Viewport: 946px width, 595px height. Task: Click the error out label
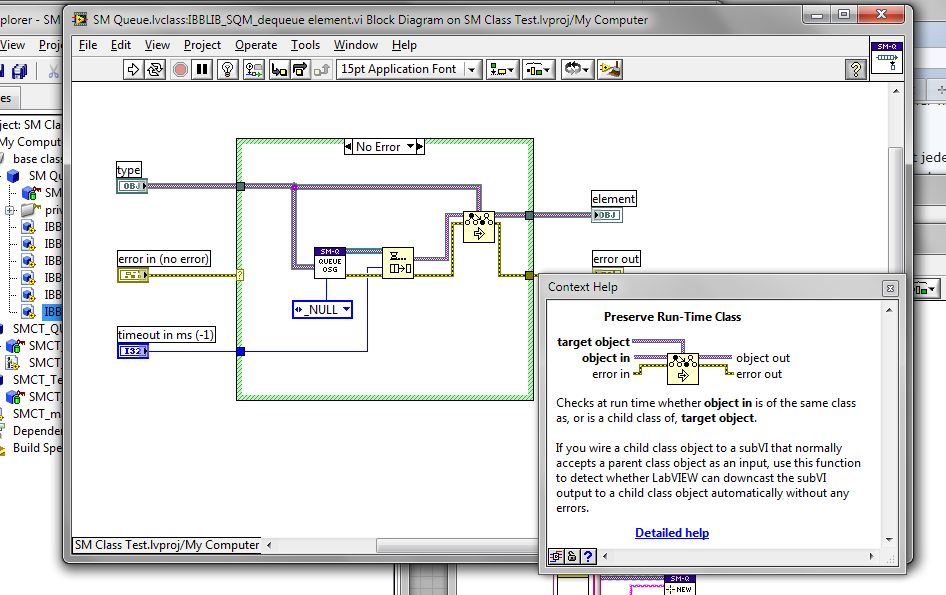(616, 259)
